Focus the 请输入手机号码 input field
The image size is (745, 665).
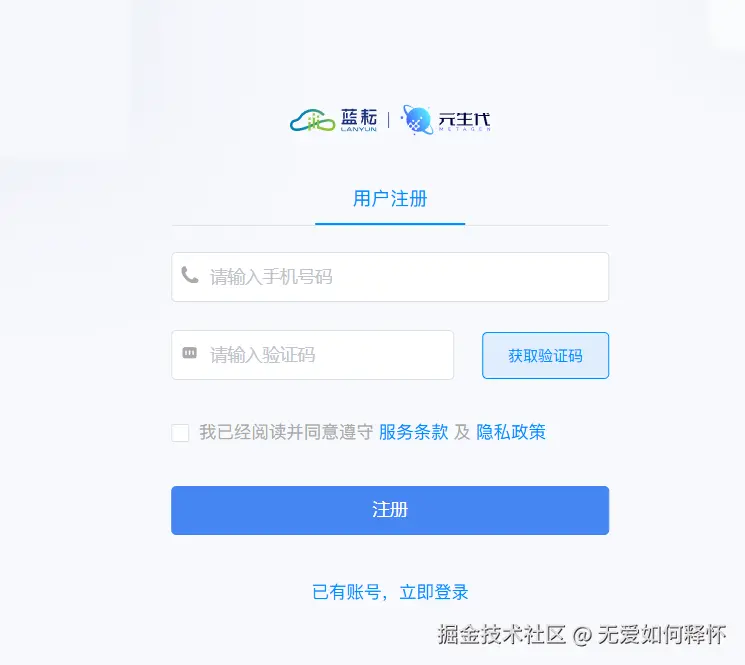pyautogui.click(x=390, y=277)
